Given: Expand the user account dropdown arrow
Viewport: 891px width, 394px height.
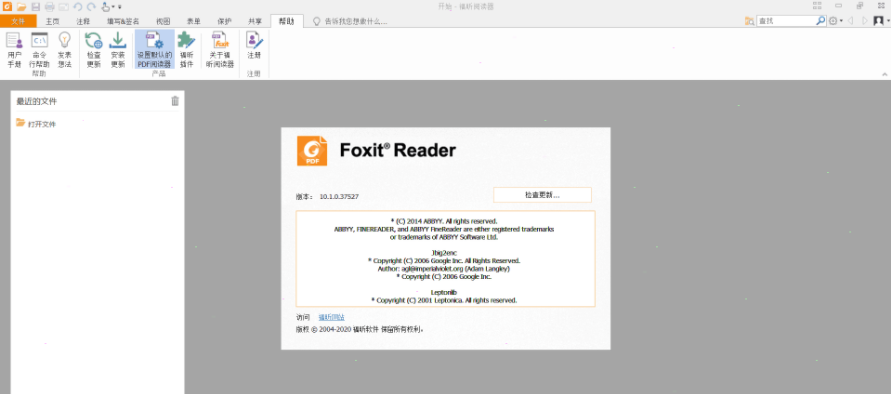Looking at the screenshot, I should (x=888, y=21).
